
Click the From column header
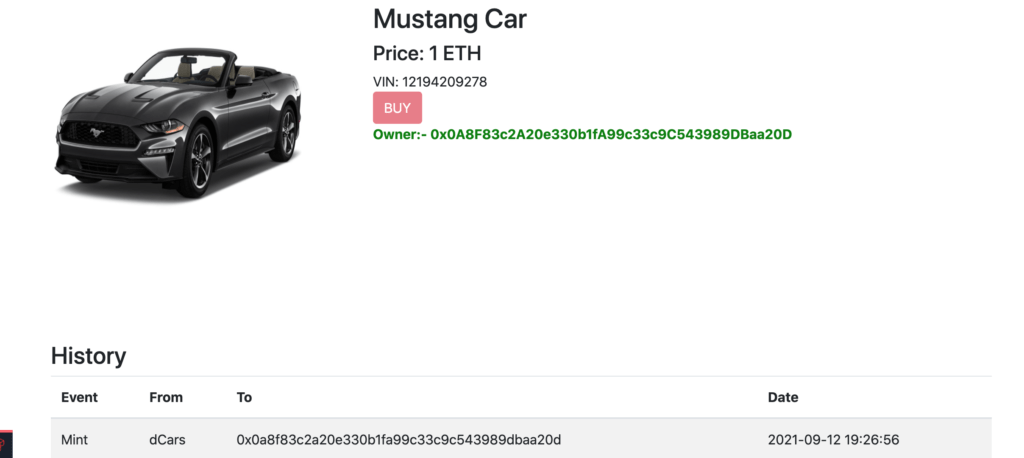click(x=166, y=397)
